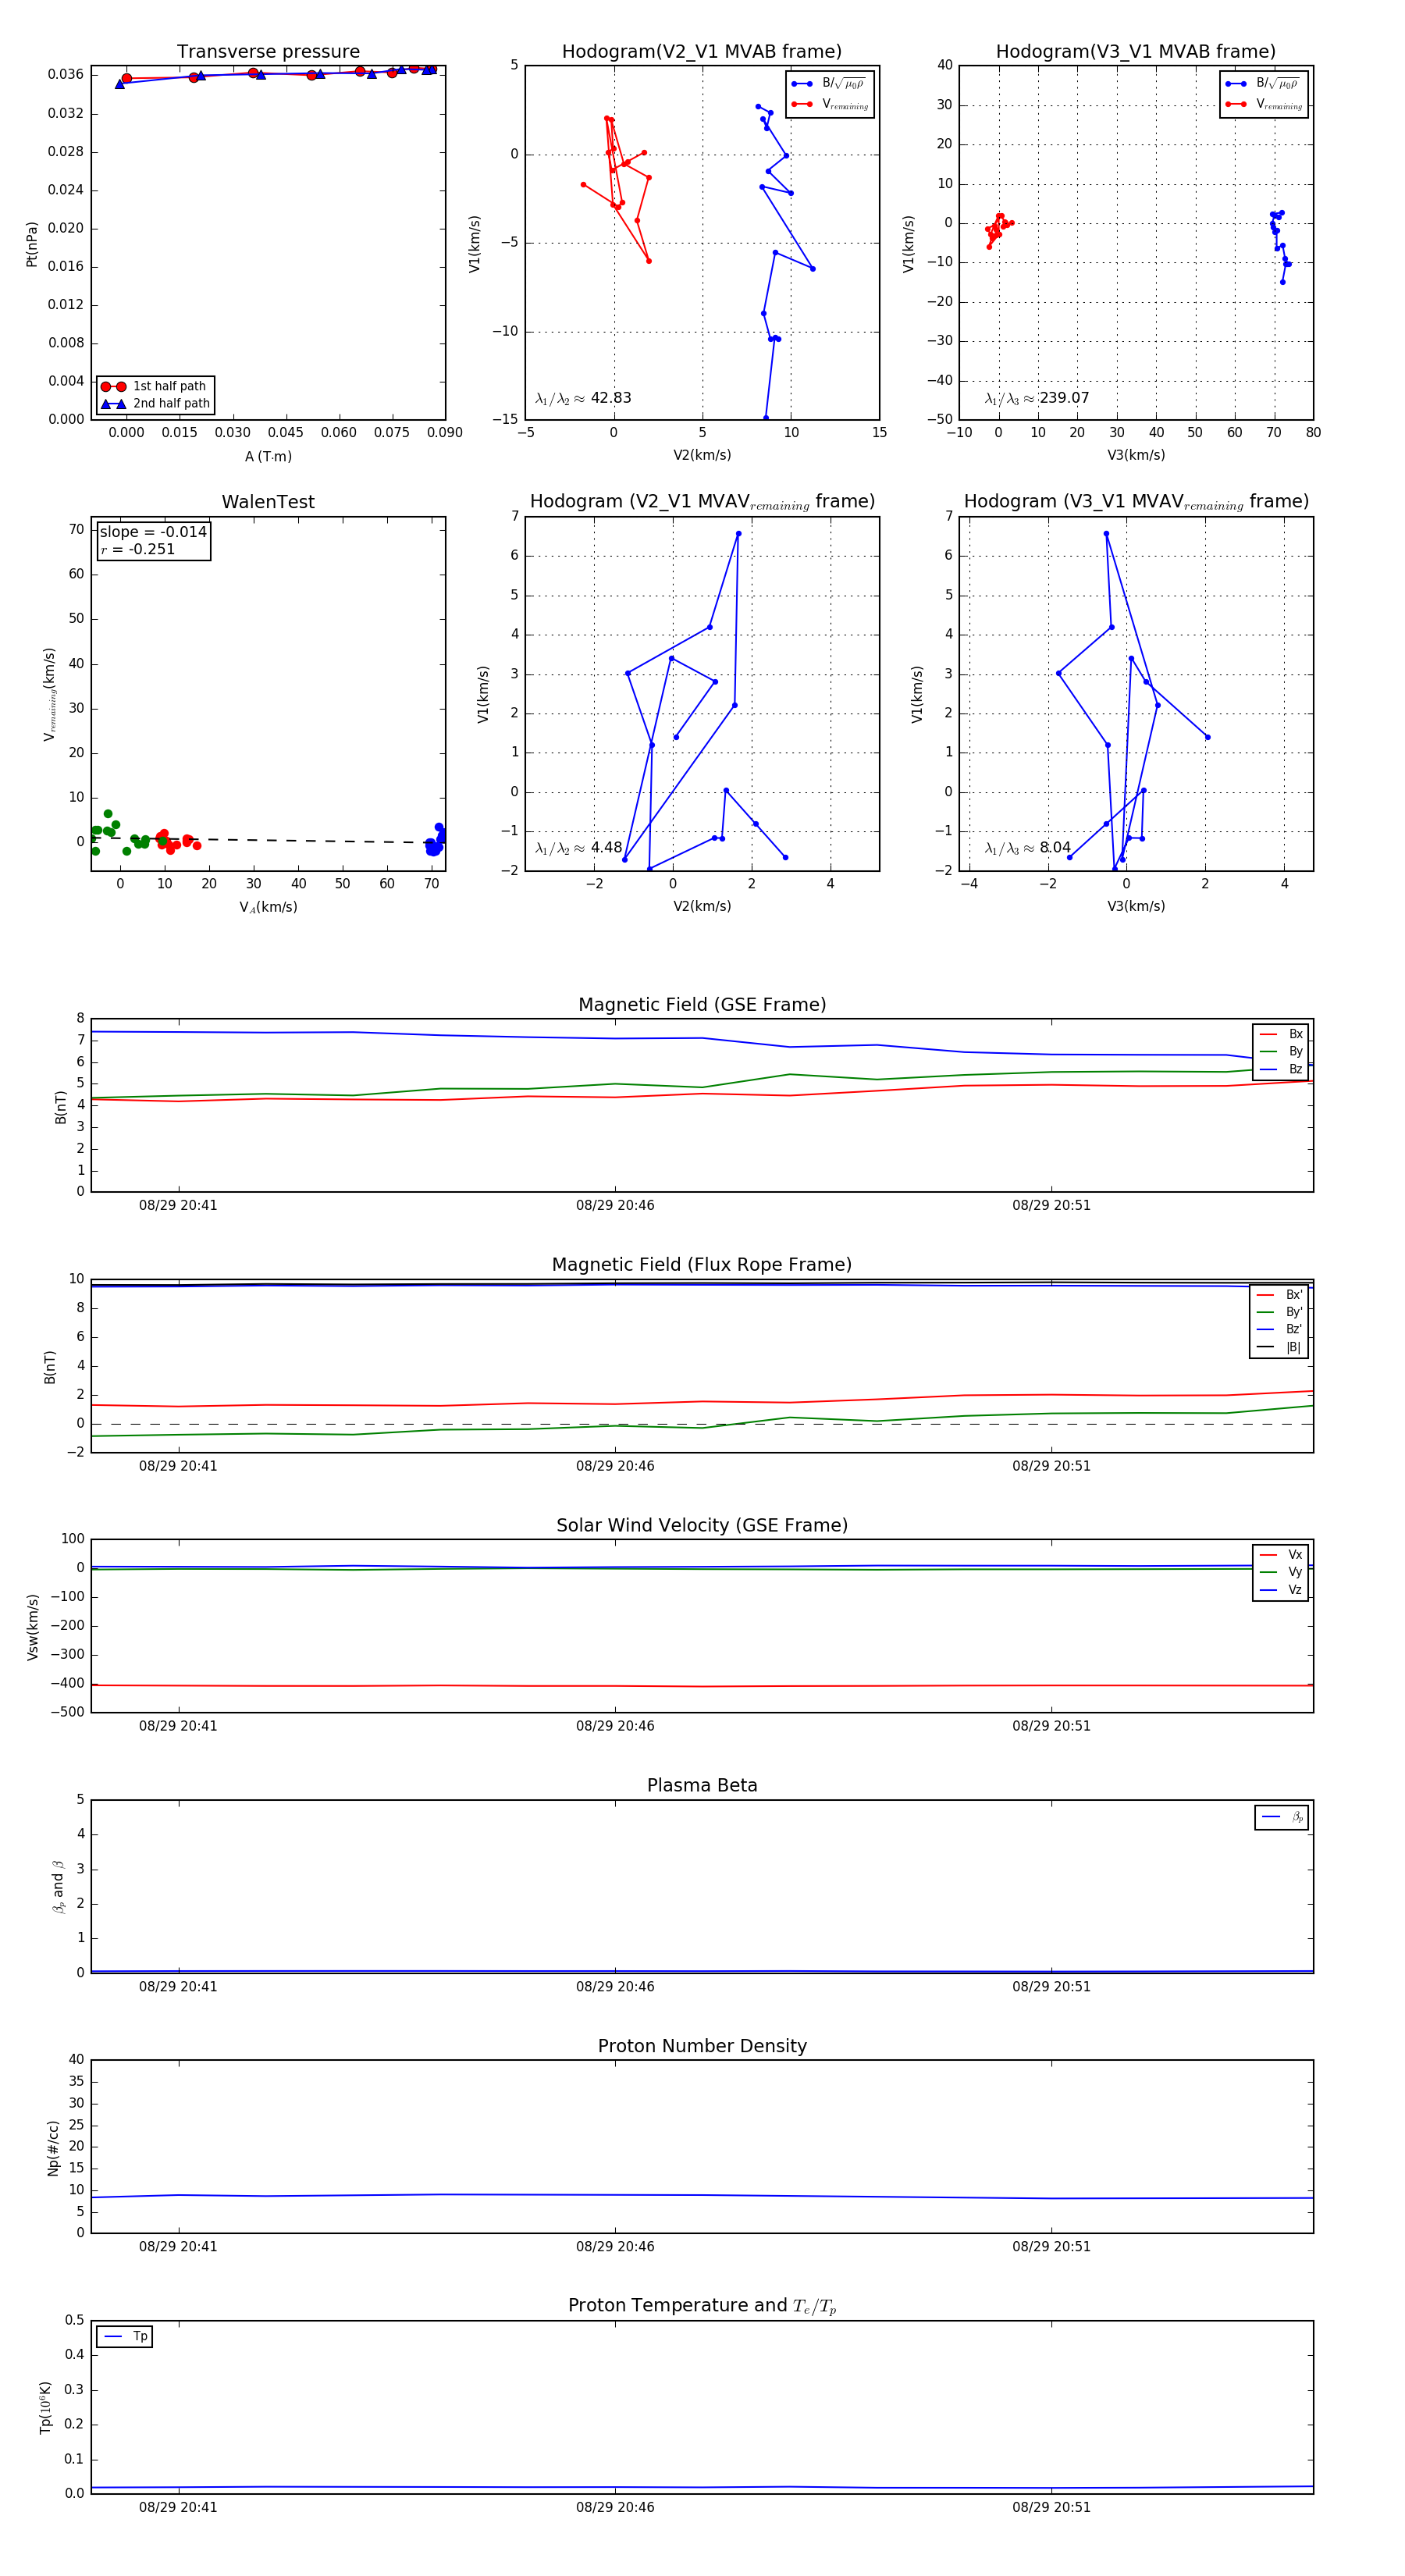Click '08/29 20:51' tick under Proton Temperature plot
Image resolution: width=1405 pixels, height=2576 pixels.
point(1051,2508)
